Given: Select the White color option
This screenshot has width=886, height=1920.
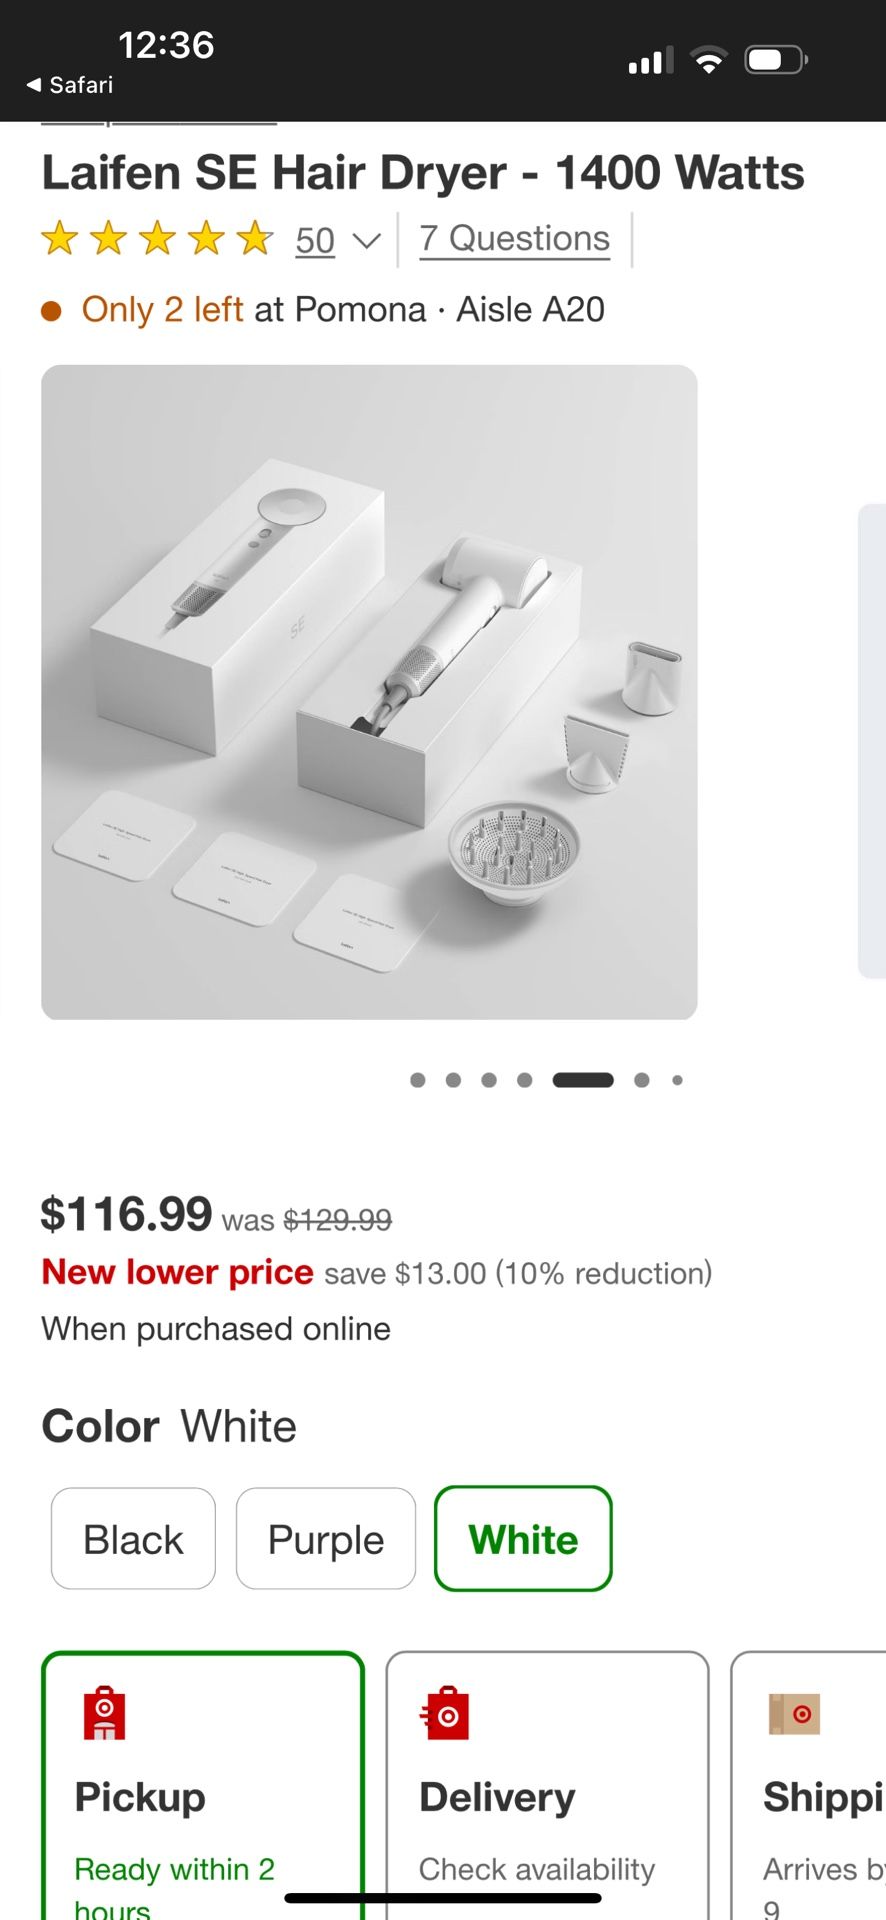Looking at the screenshot, I should pos(523,1539).
